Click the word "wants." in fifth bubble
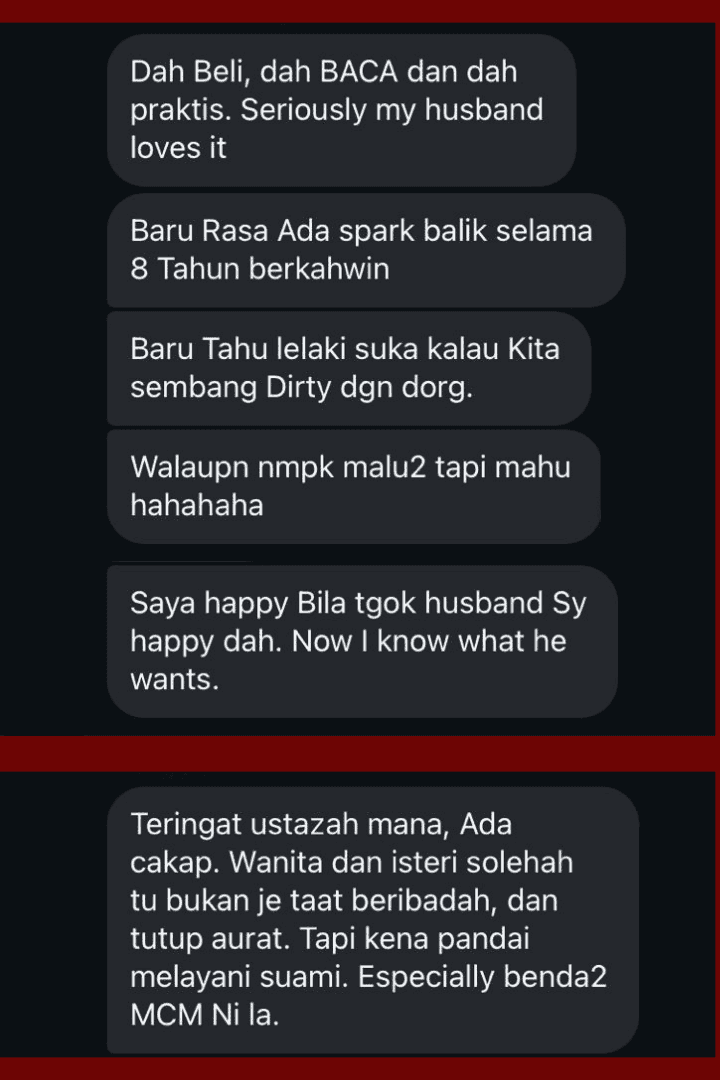 (174, 680)
